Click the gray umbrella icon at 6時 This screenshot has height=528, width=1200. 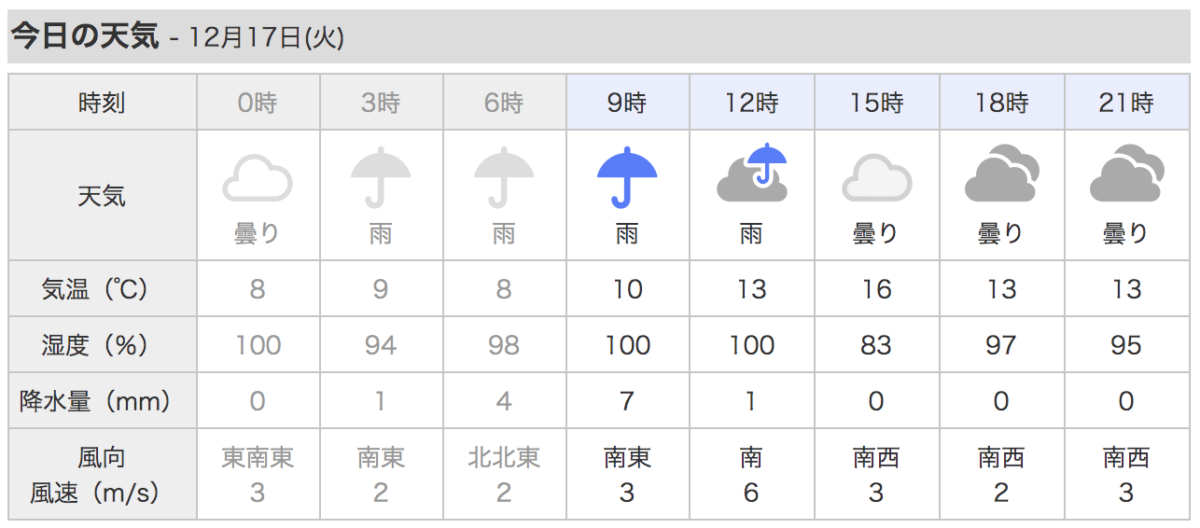click(x=503, y=176)
